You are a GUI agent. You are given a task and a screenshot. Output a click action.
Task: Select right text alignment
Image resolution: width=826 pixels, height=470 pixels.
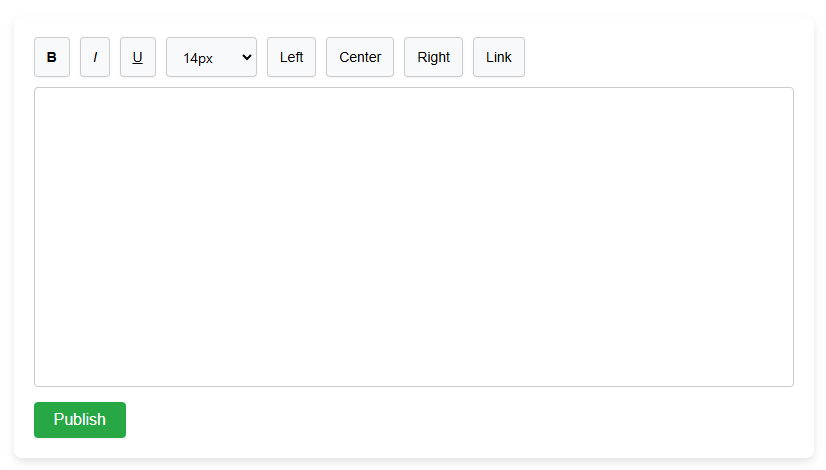click(433, 57)
